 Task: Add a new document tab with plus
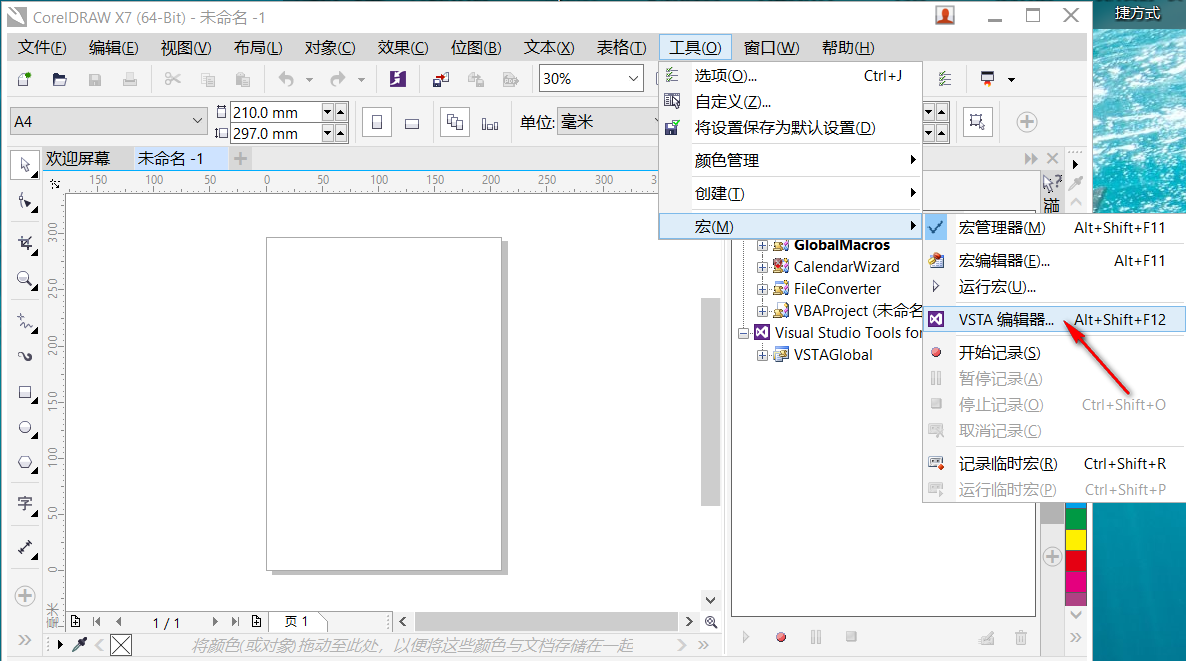coord(240,159)
